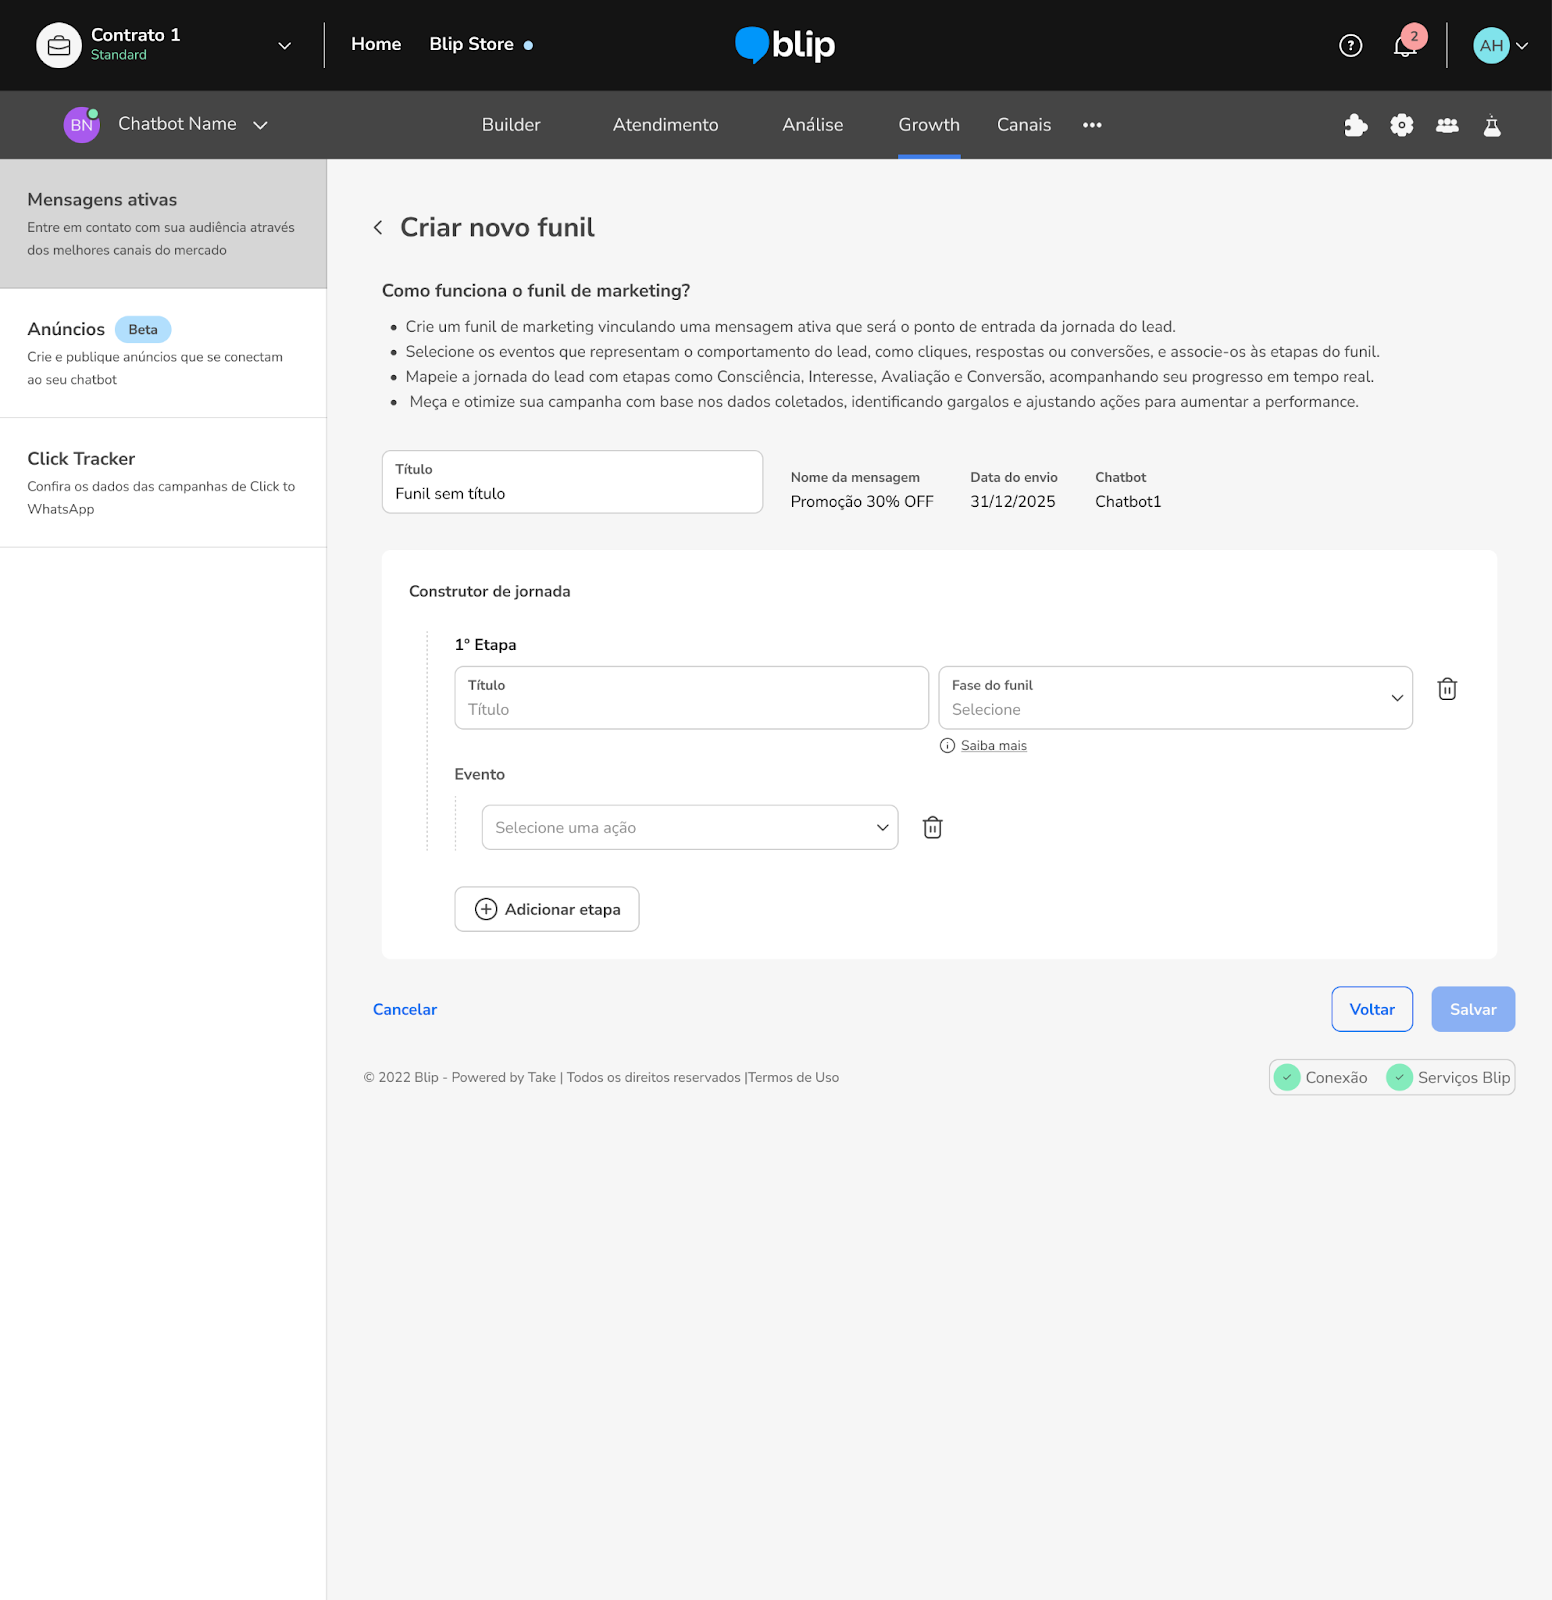Image resolution: width=1552 pixels, height=1600 pixels.
Task: Delete the Evento action with trash icon
Action: point(932,827)
